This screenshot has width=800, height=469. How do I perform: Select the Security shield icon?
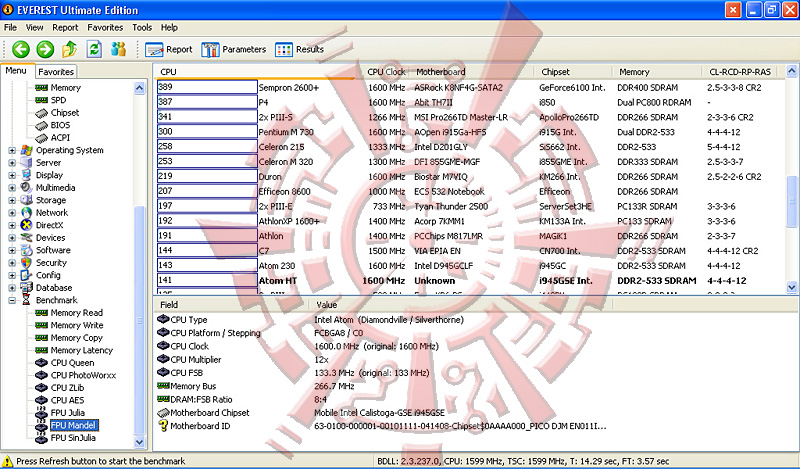click(x=27, y=263)
